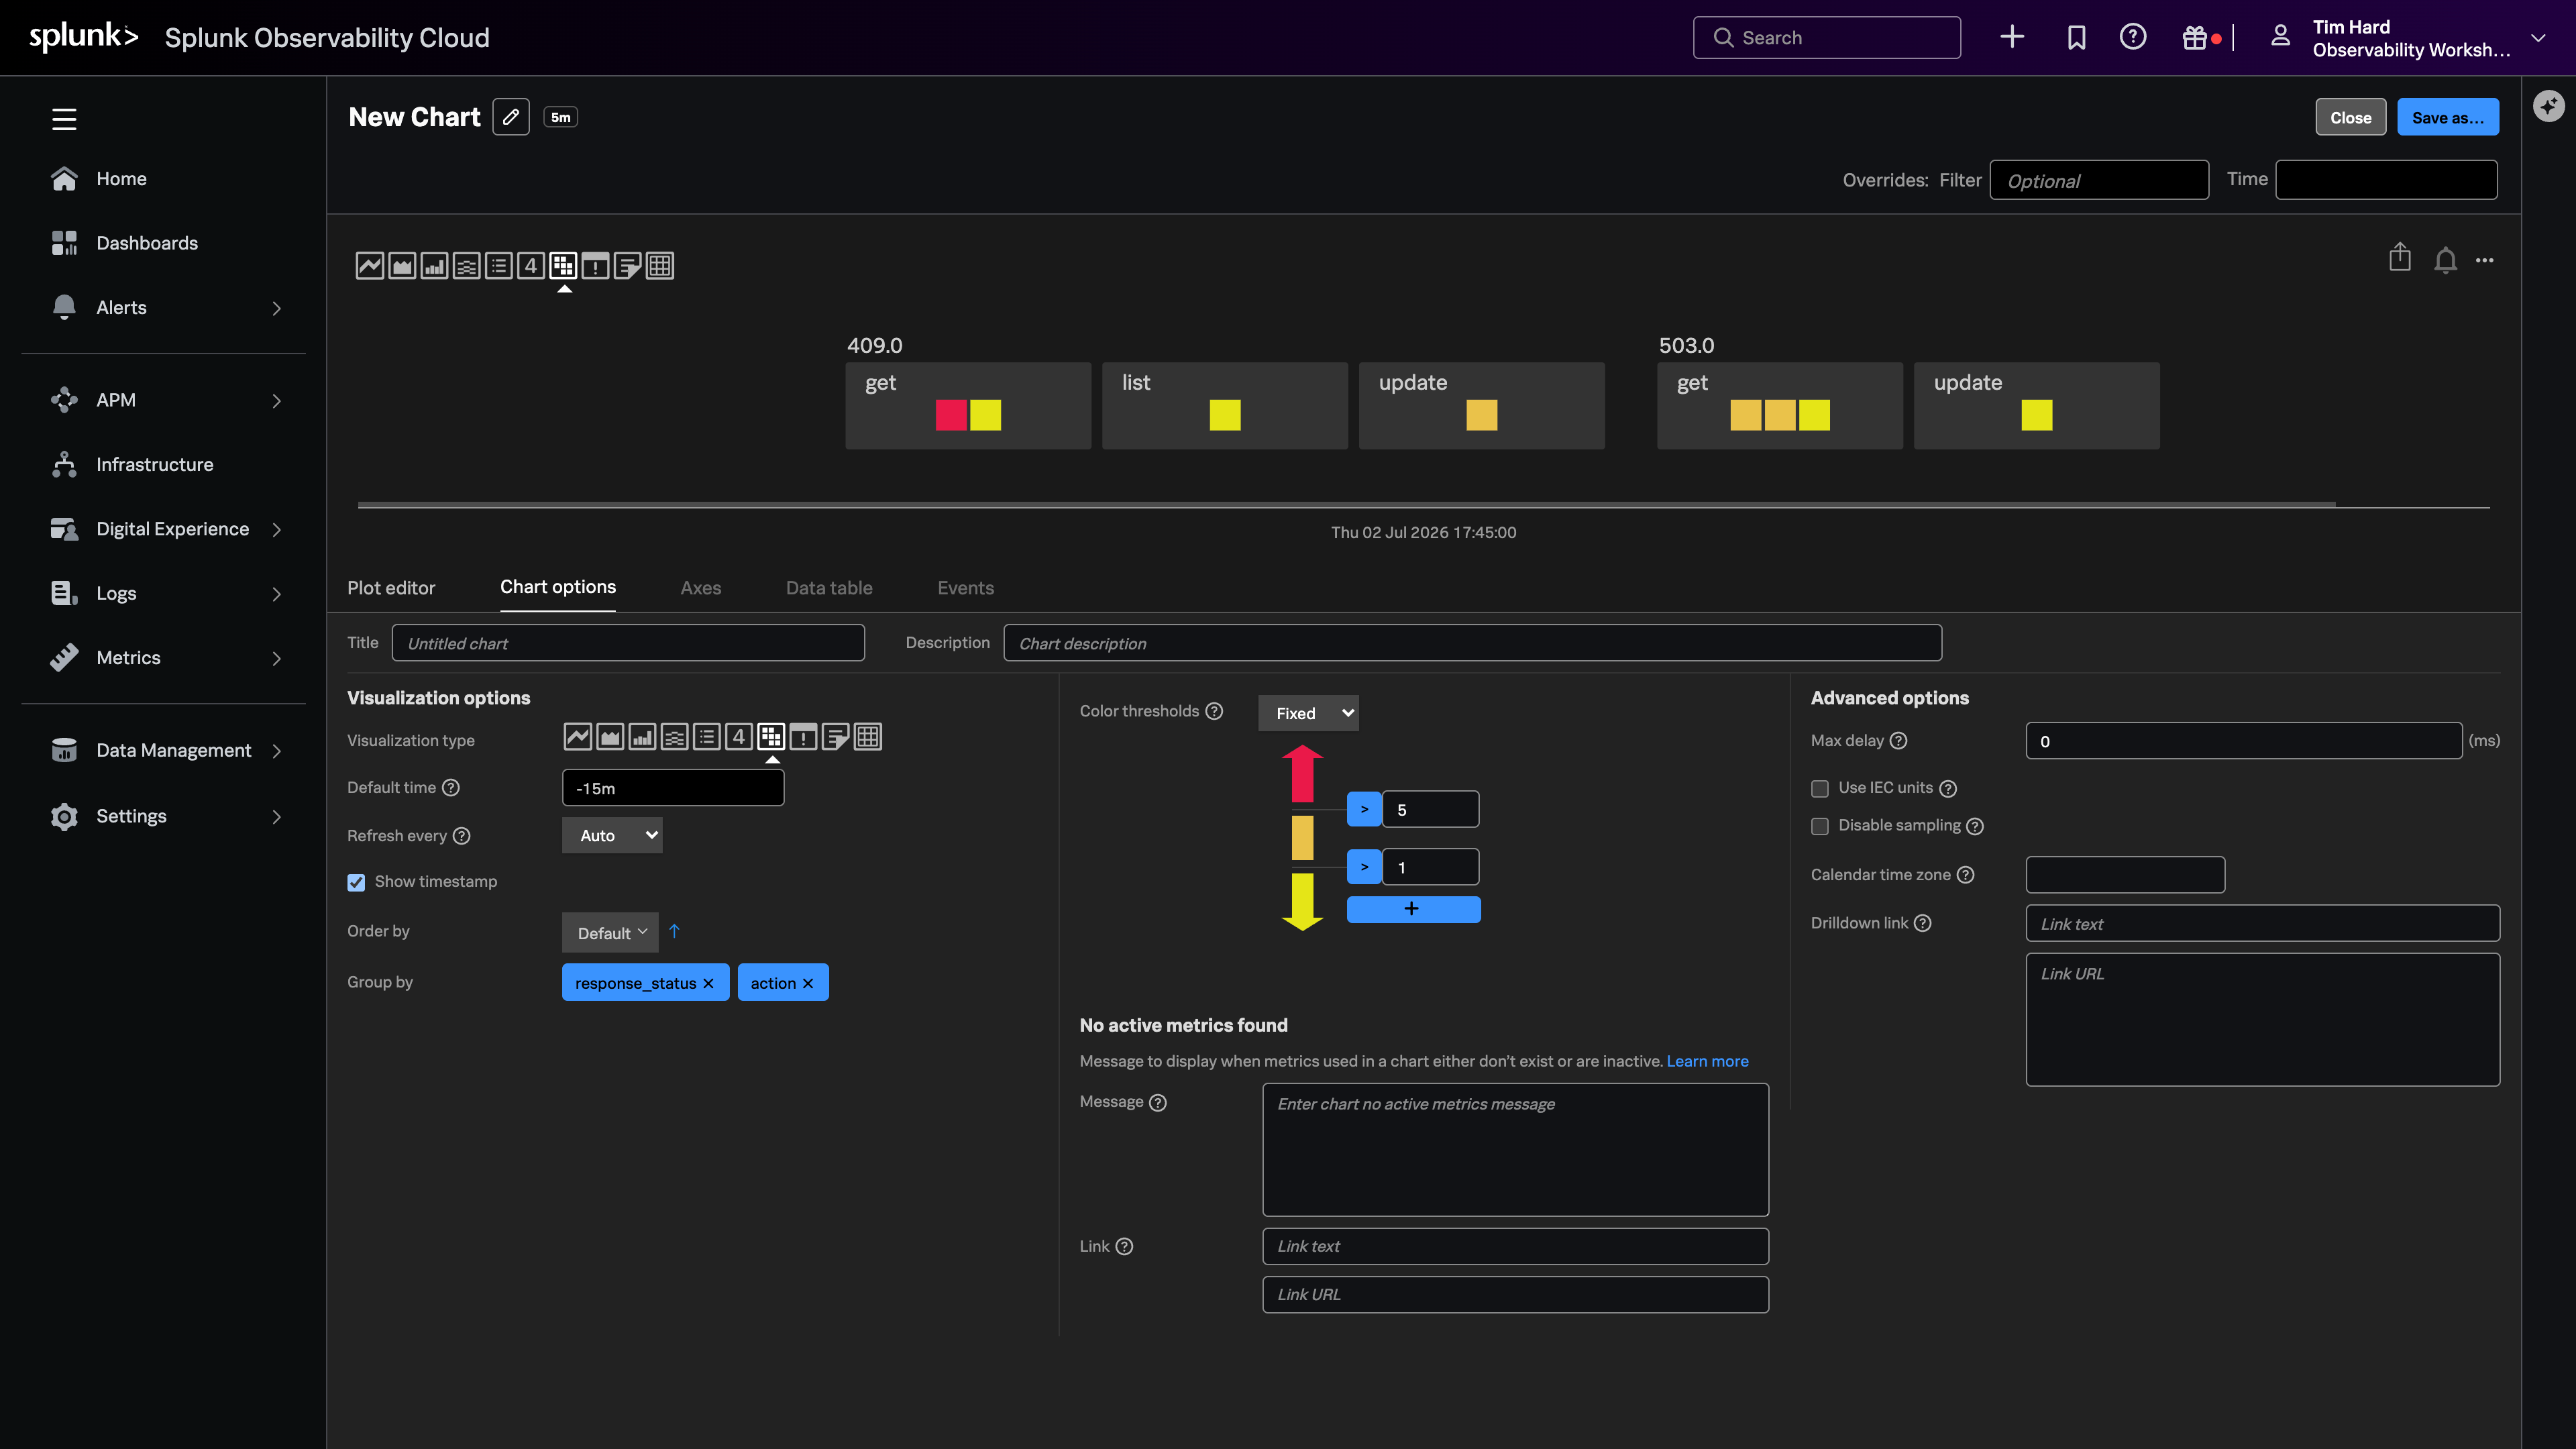Viewport: 2576px width, 1449px height.
Task: Click the 5m resolution badge
Action: pos(560,117)
